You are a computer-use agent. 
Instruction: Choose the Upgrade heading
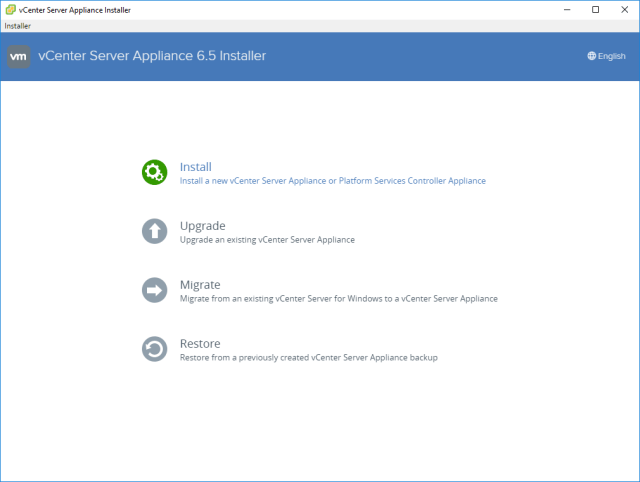pyautogui.click(x=202, y=226)
